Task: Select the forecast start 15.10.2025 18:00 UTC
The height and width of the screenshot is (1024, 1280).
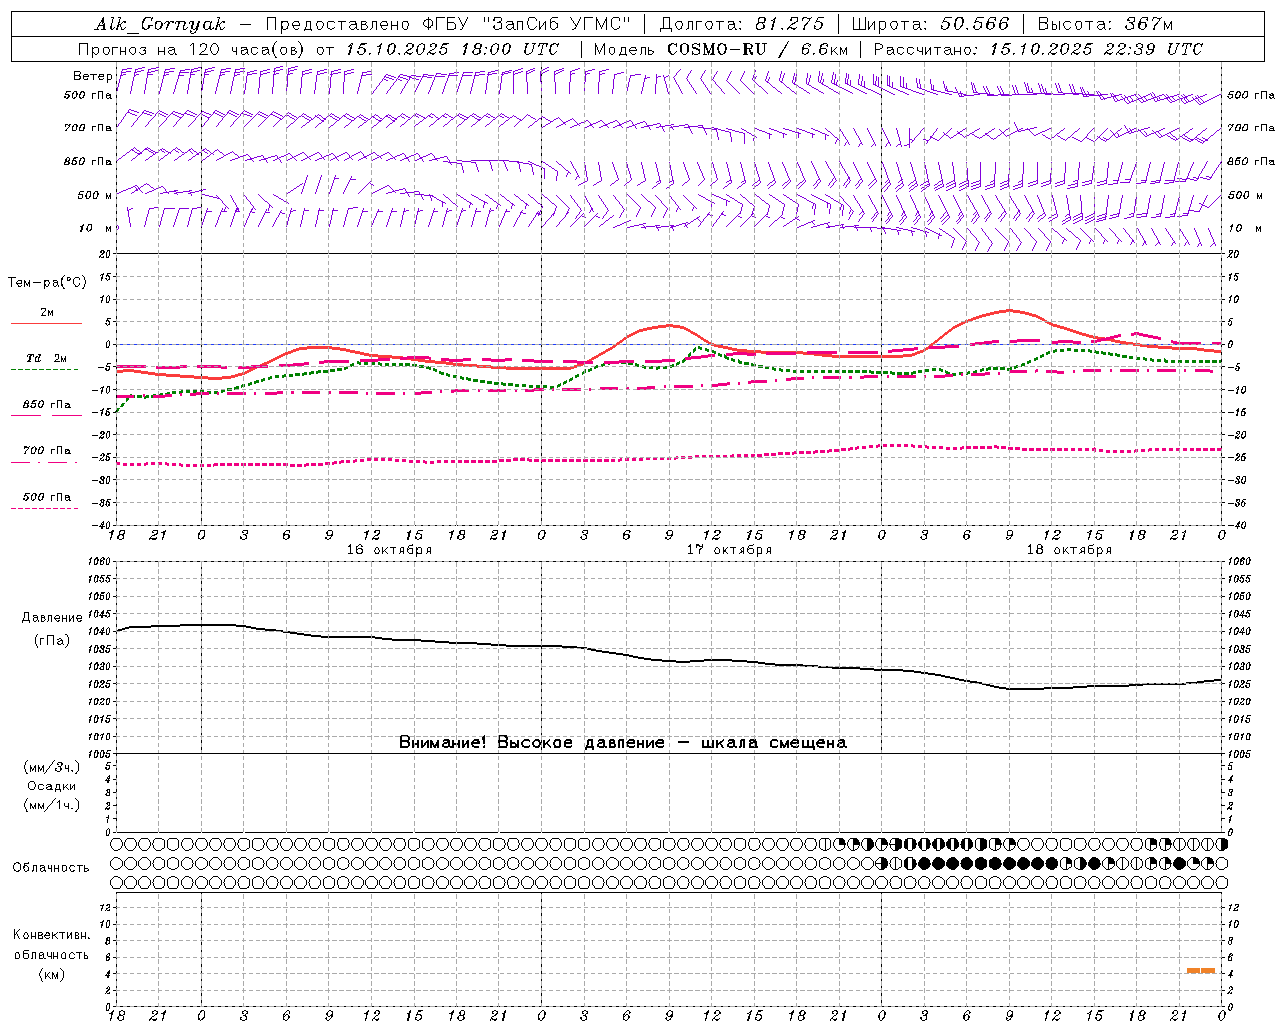Action: point(452,49)
